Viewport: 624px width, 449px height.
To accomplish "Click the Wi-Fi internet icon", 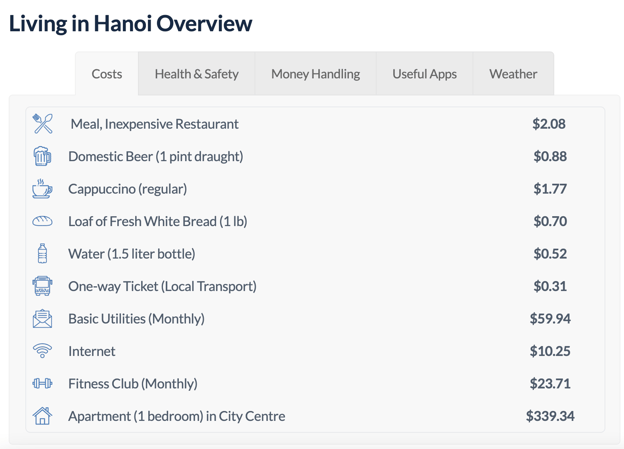I will coord(42,351).
